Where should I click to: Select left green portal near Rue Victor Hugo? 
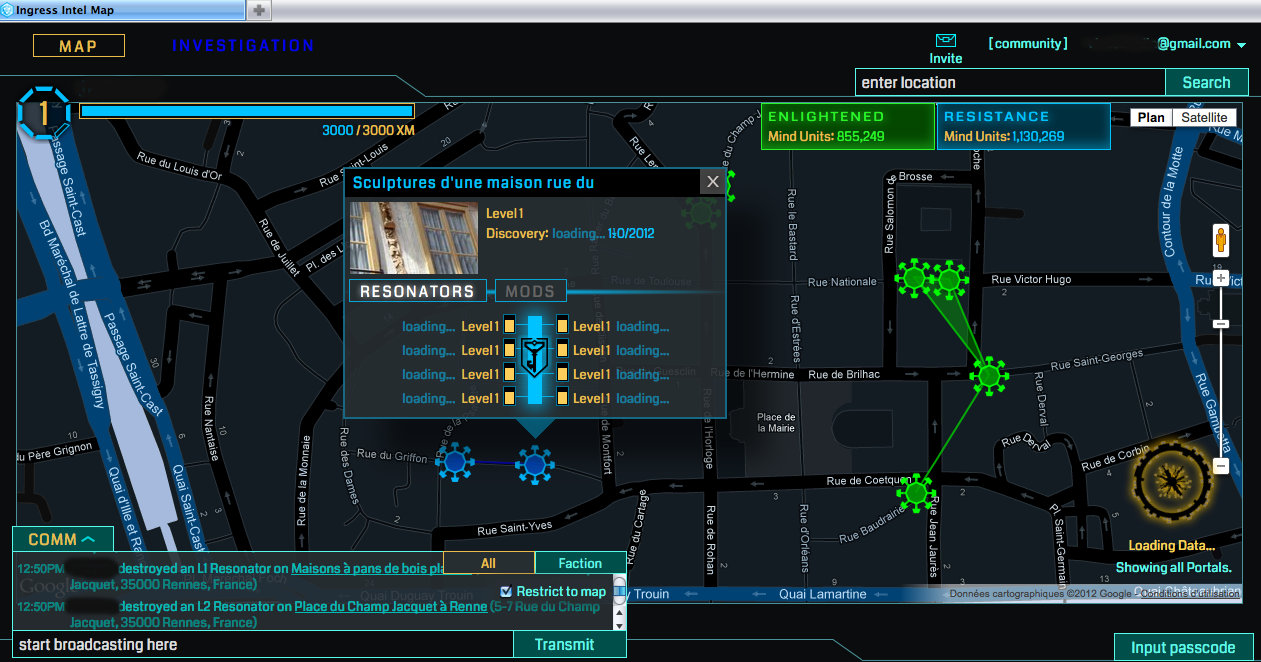coord(913,277)
